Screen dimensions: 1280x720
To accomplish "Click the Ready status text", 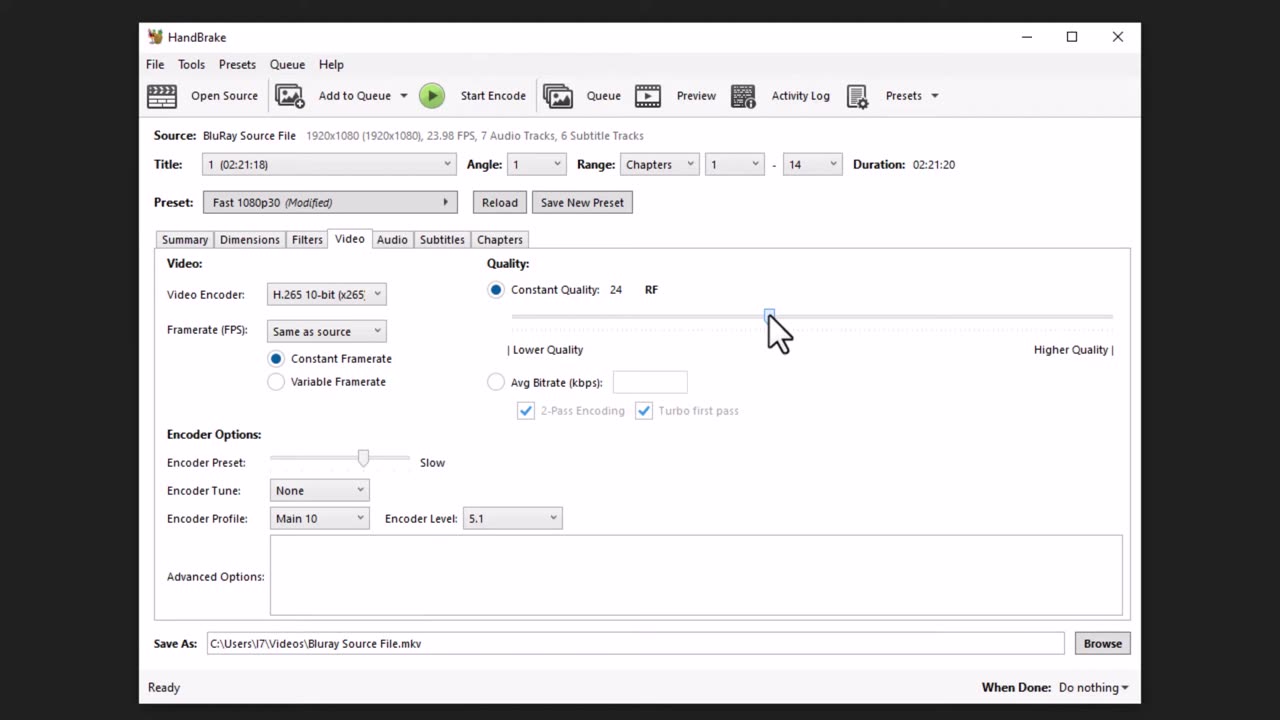I will click(164, 688).
